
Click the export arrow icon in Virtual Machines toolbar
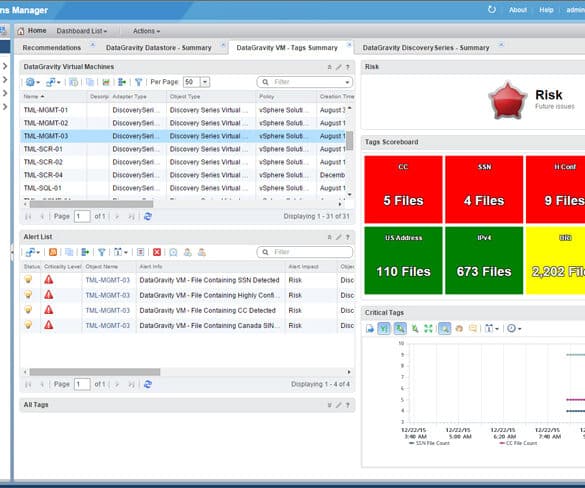pos(122,82)
